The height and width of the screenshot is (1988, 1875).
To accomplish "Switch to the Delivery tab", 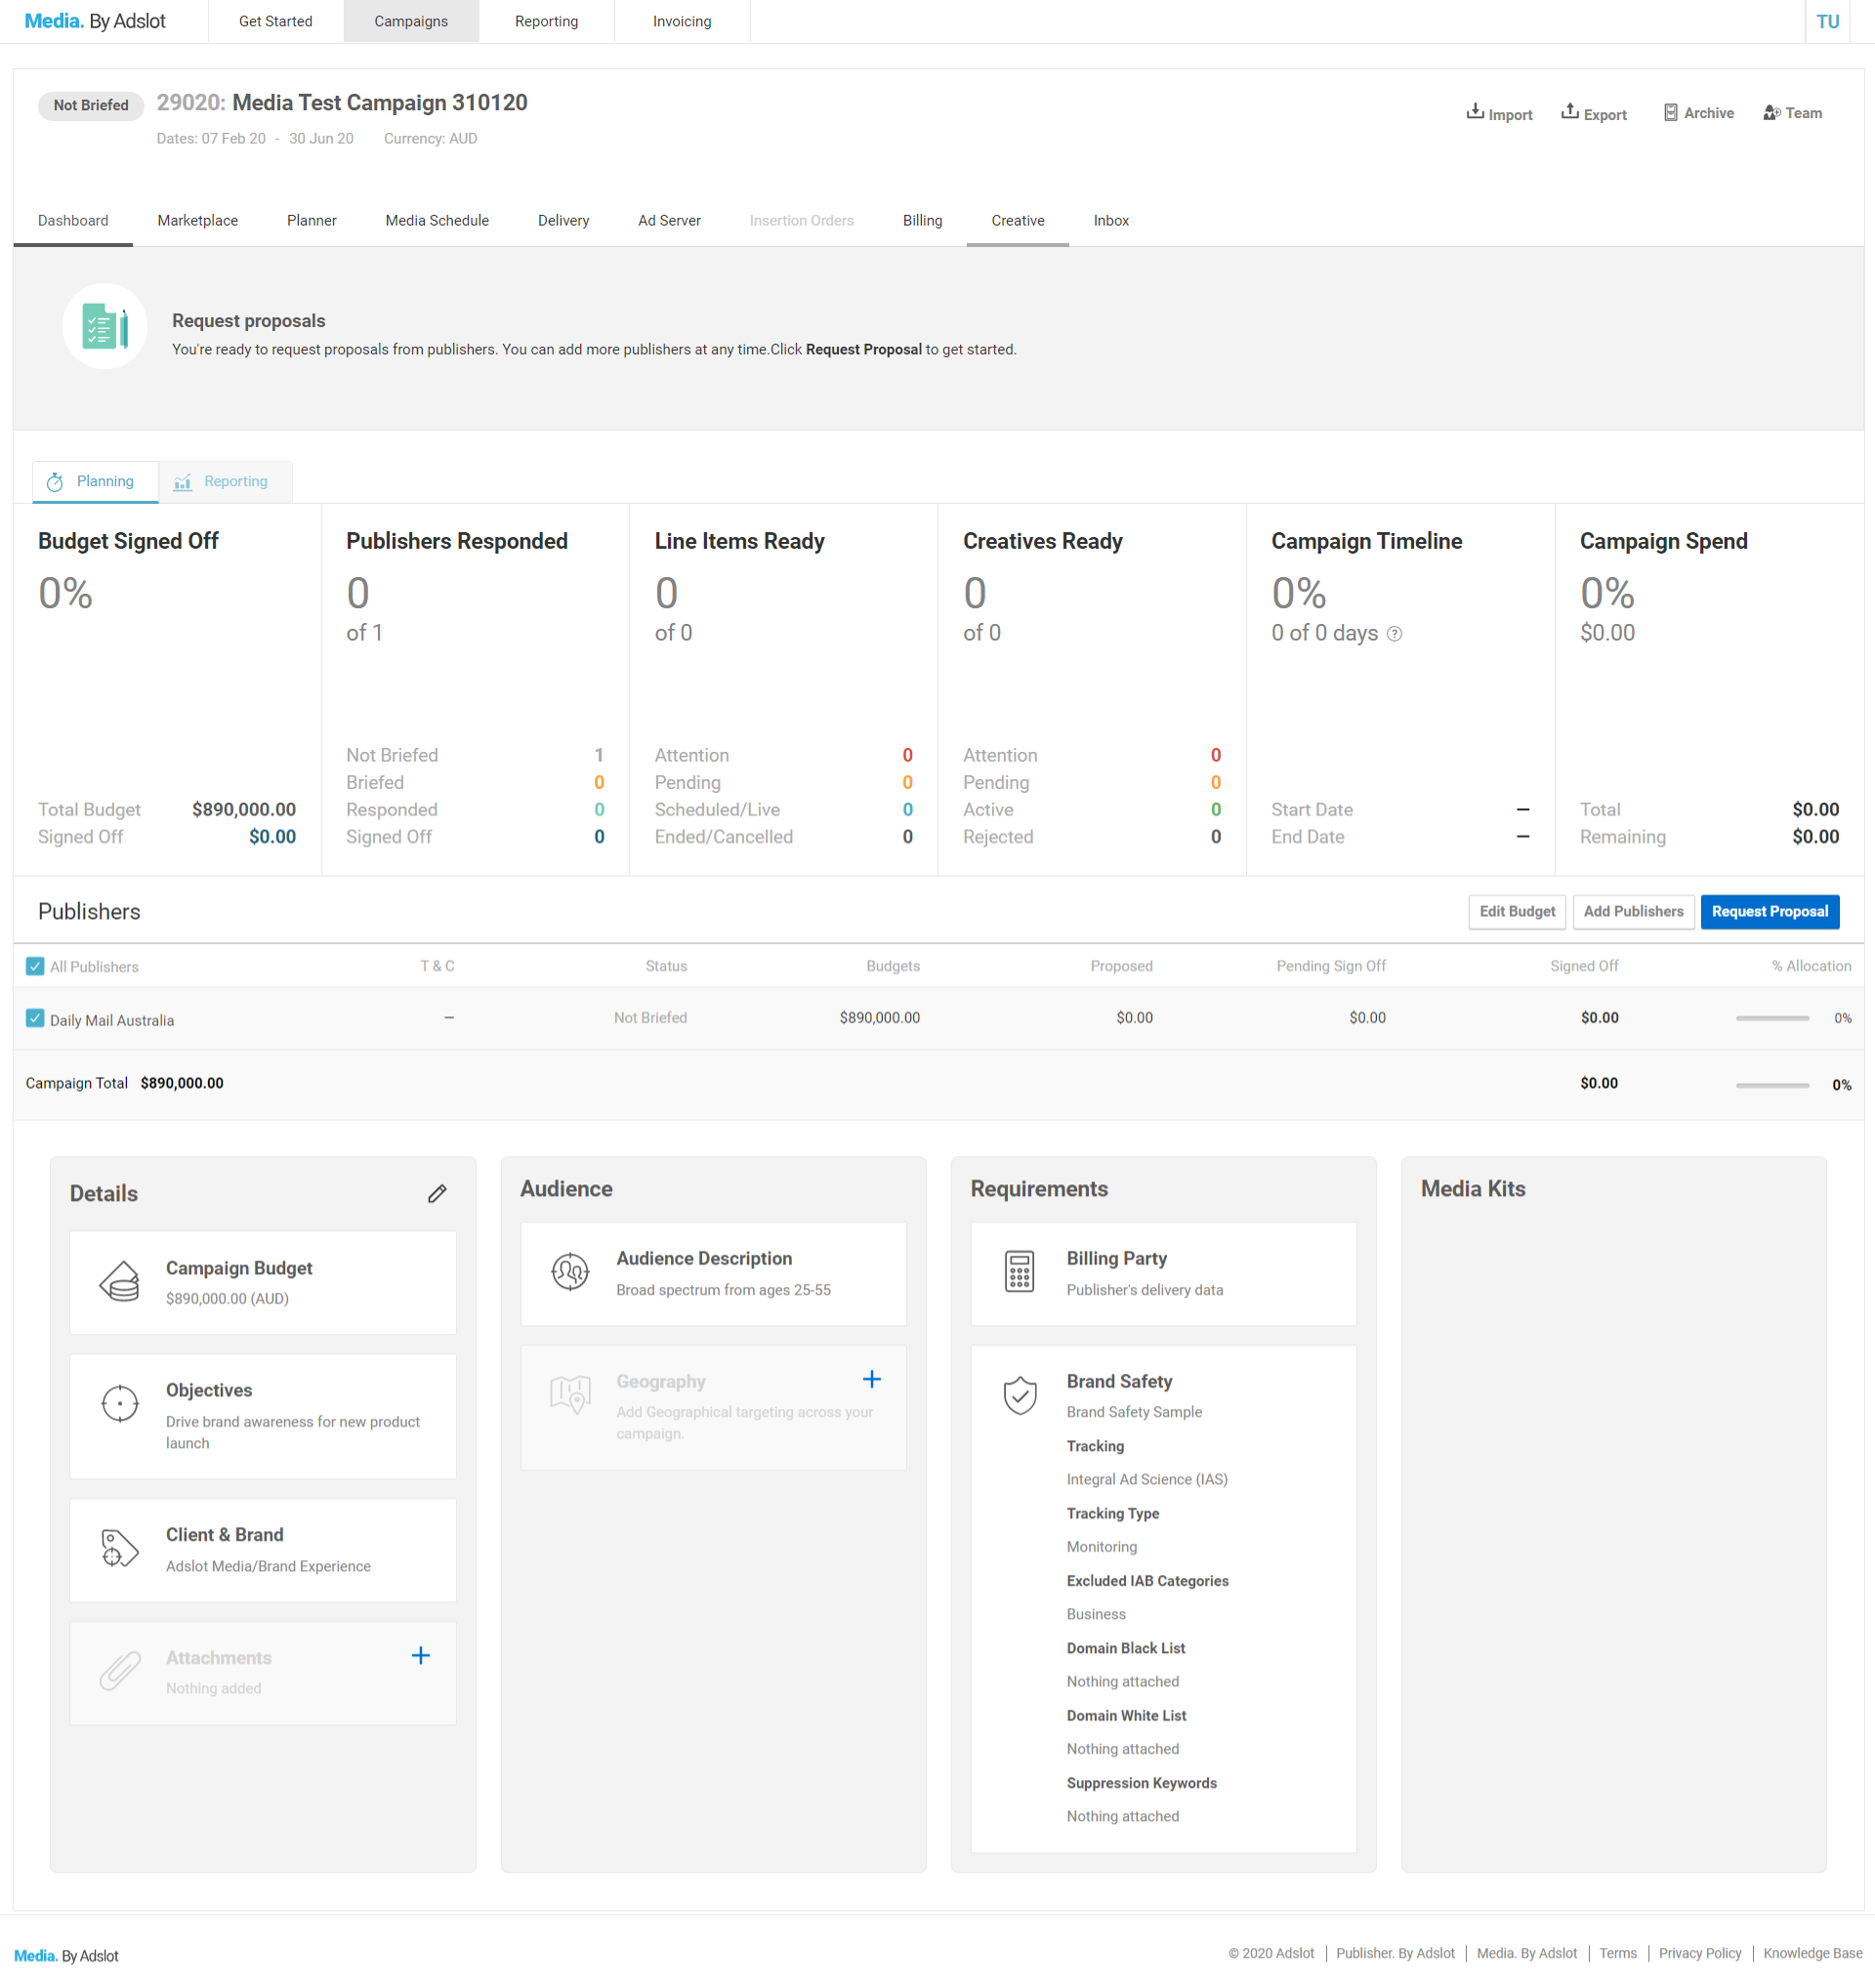I will coord(564,221).
